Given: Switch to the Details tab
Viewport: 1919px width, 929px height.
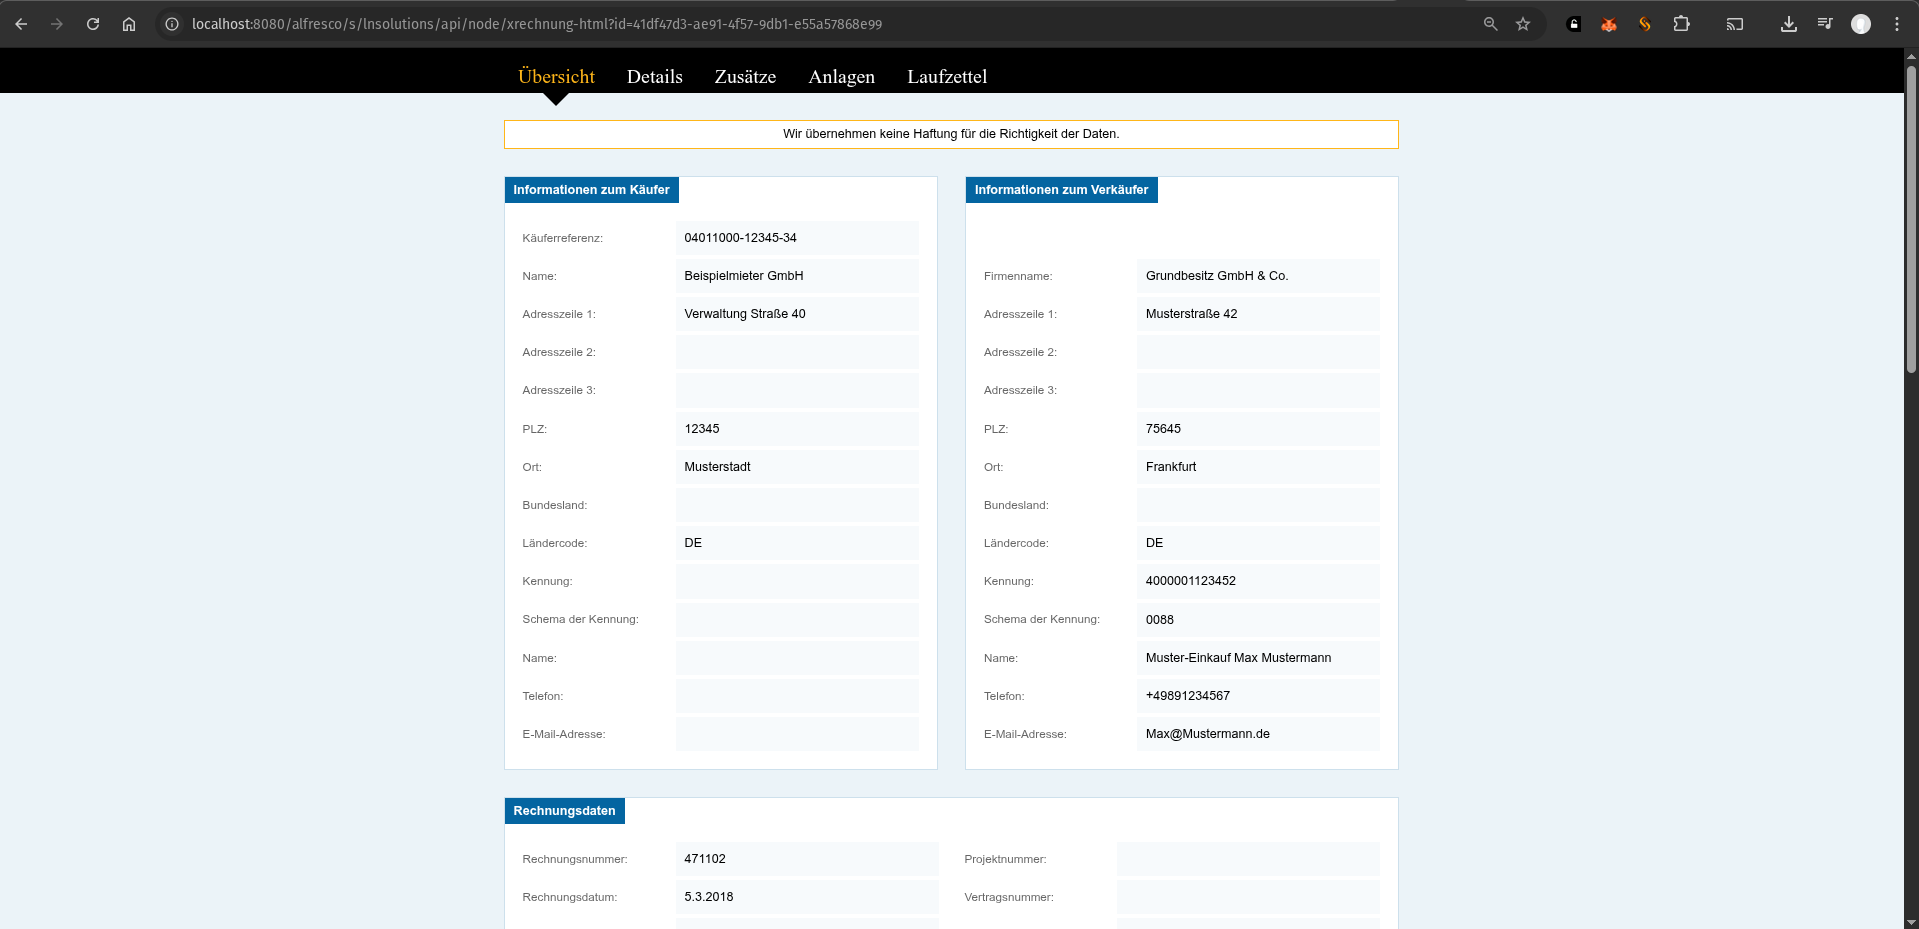Looking at the screenshot, I should click(x=654, y=77).
